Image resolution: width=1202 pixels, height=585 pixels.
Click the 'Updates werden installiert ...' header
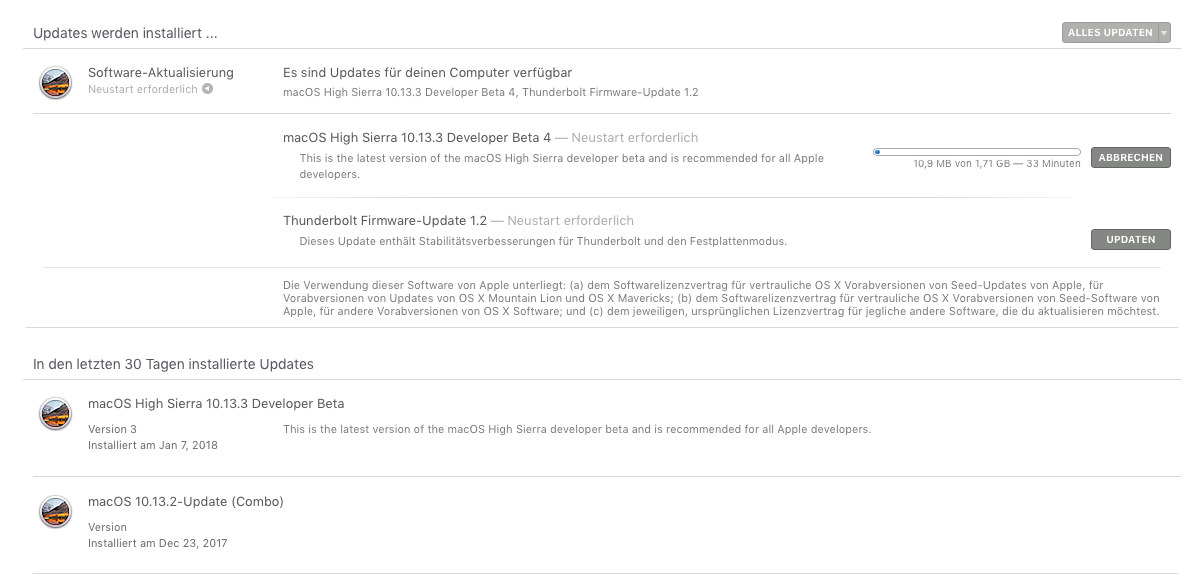[125, 33]
